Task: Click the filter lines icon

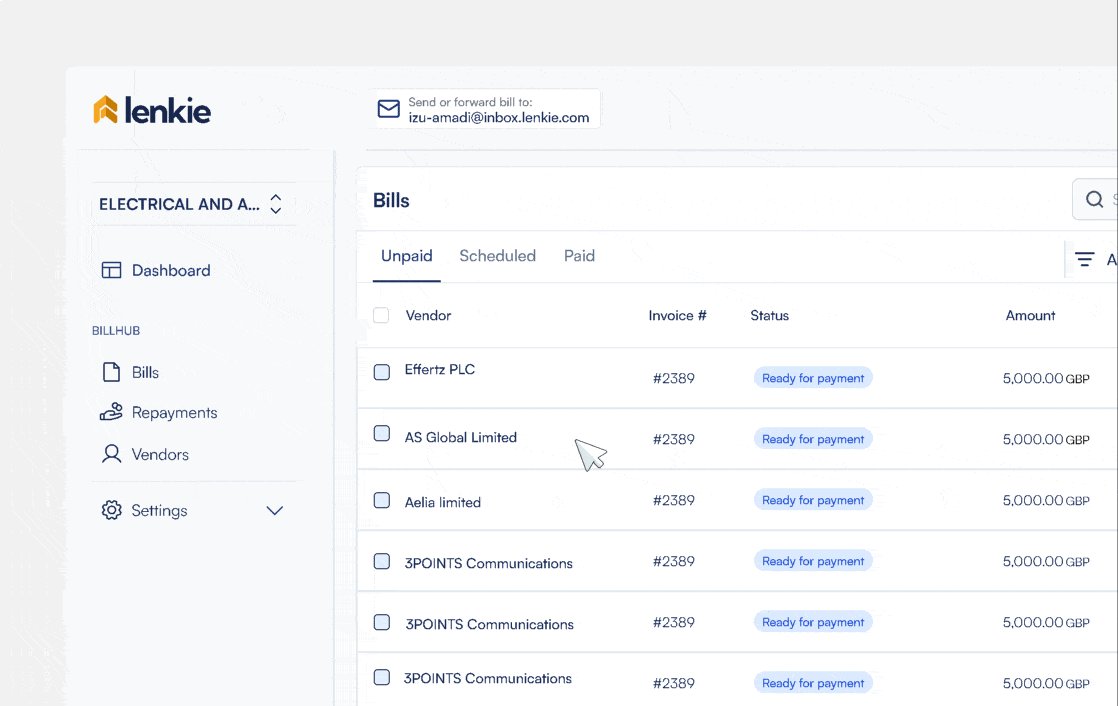Action: [x=1084, y=259]
